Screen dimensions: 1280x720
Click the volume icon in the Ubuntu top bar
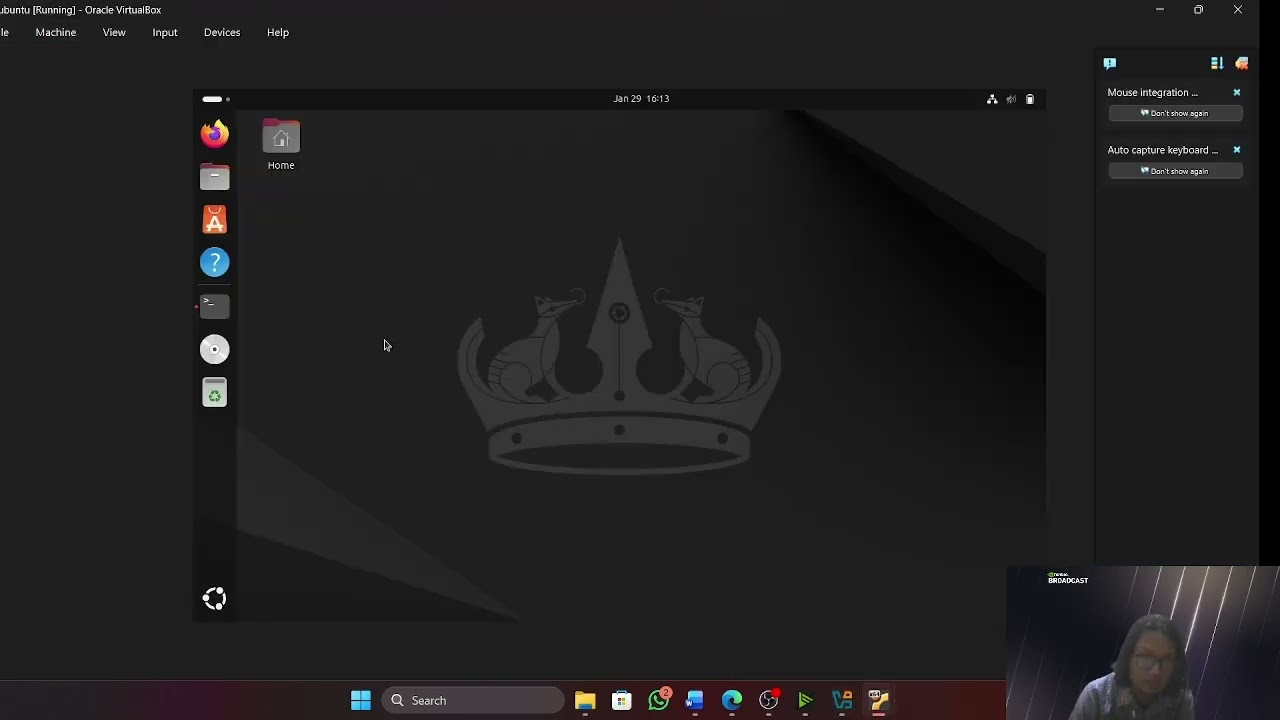click(x=1011, y=99)
